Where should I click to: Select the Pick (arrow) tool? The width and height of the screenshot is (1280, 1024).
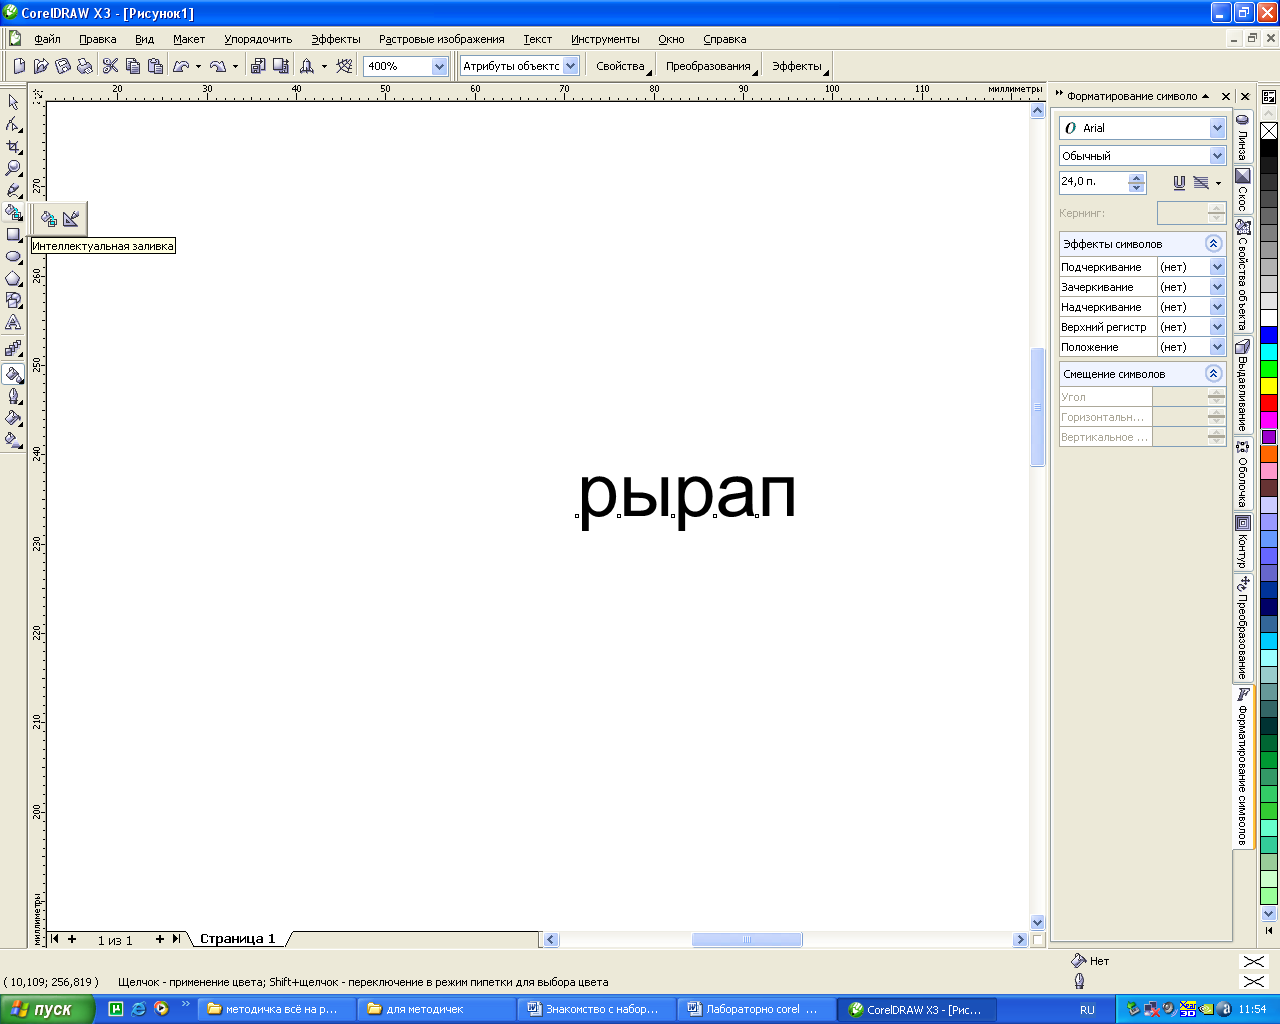(x=13, y=102)
